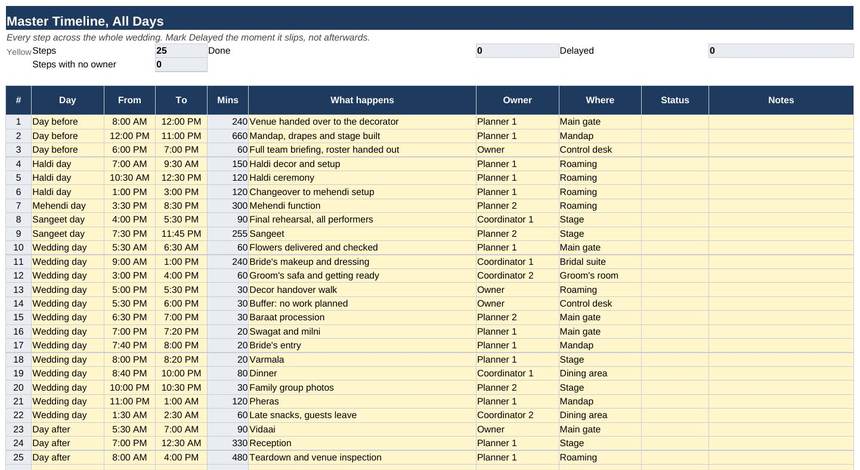
Task: Click 'Flowers delivered and checked' cell
Action: pos(362,247)
